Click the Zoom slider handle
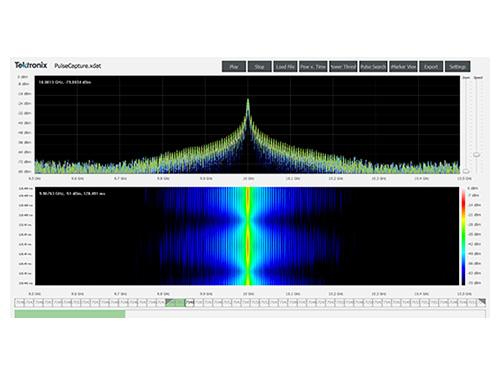500x370 pixels. coord(466,171)
